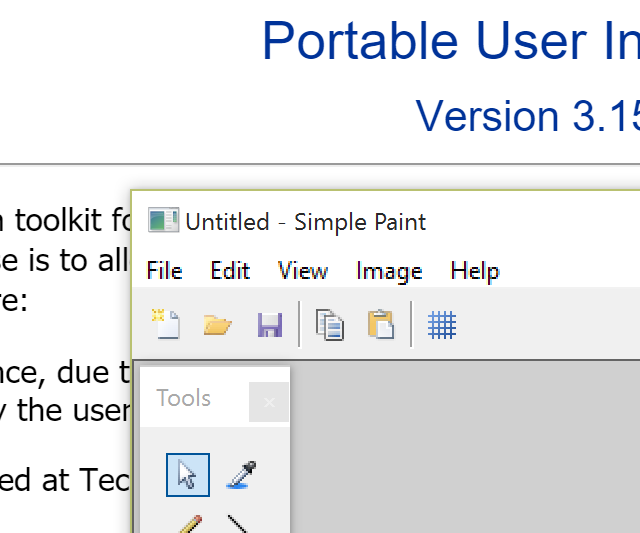Click the Paste clipboard icon

pos(381,324)
